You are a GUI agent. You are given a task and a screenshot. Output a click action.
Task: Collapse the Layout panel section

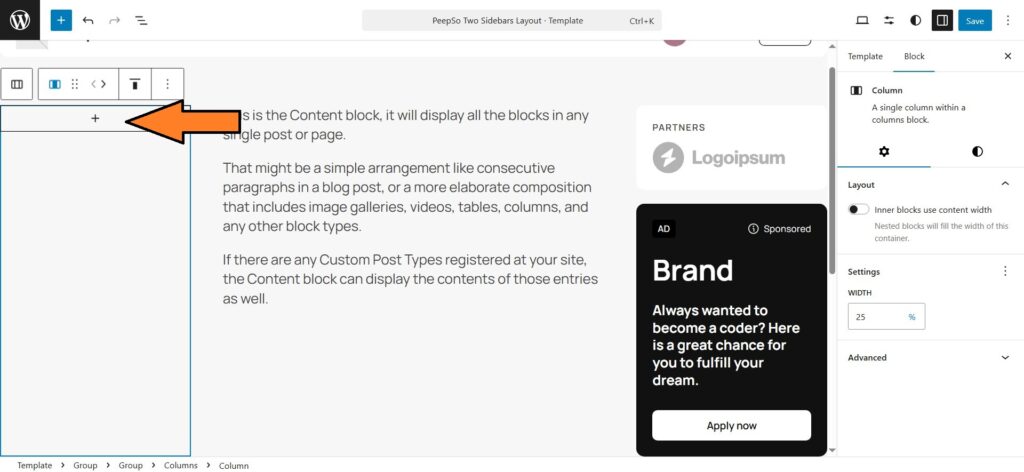[x=1005, y=185]
